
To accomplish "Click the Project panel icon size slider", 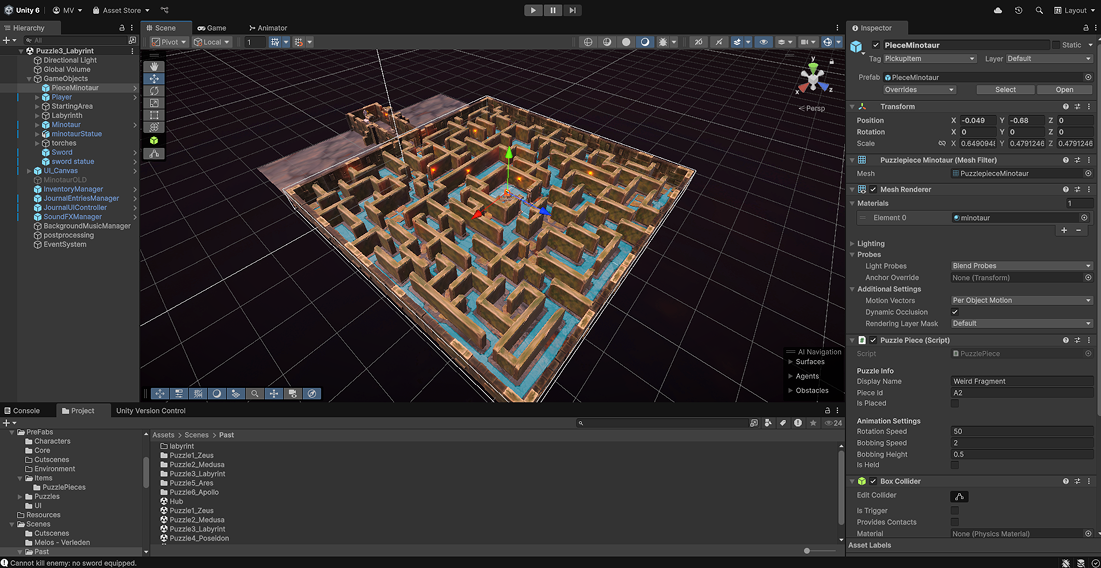I will [x=807, y=551].
